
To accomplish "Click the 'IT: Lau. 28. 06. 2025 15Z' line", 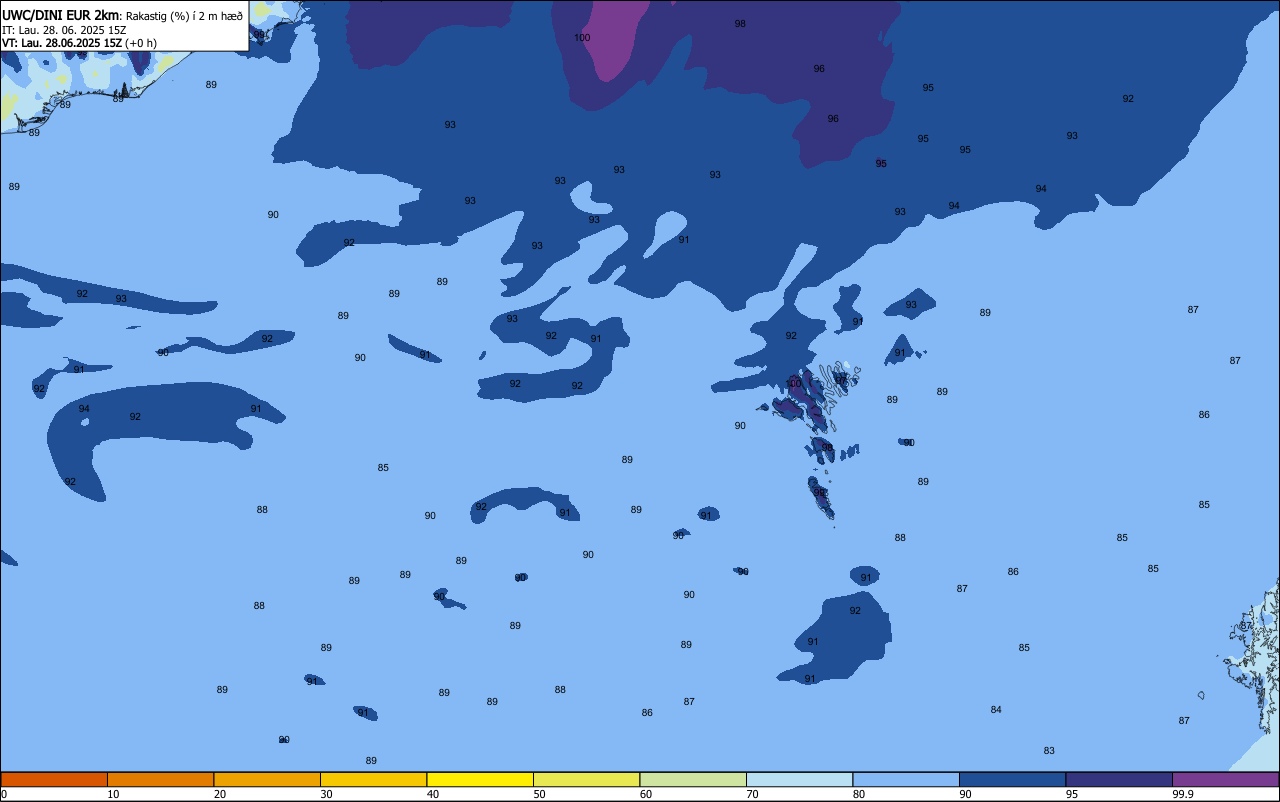I will pos(64,30).
